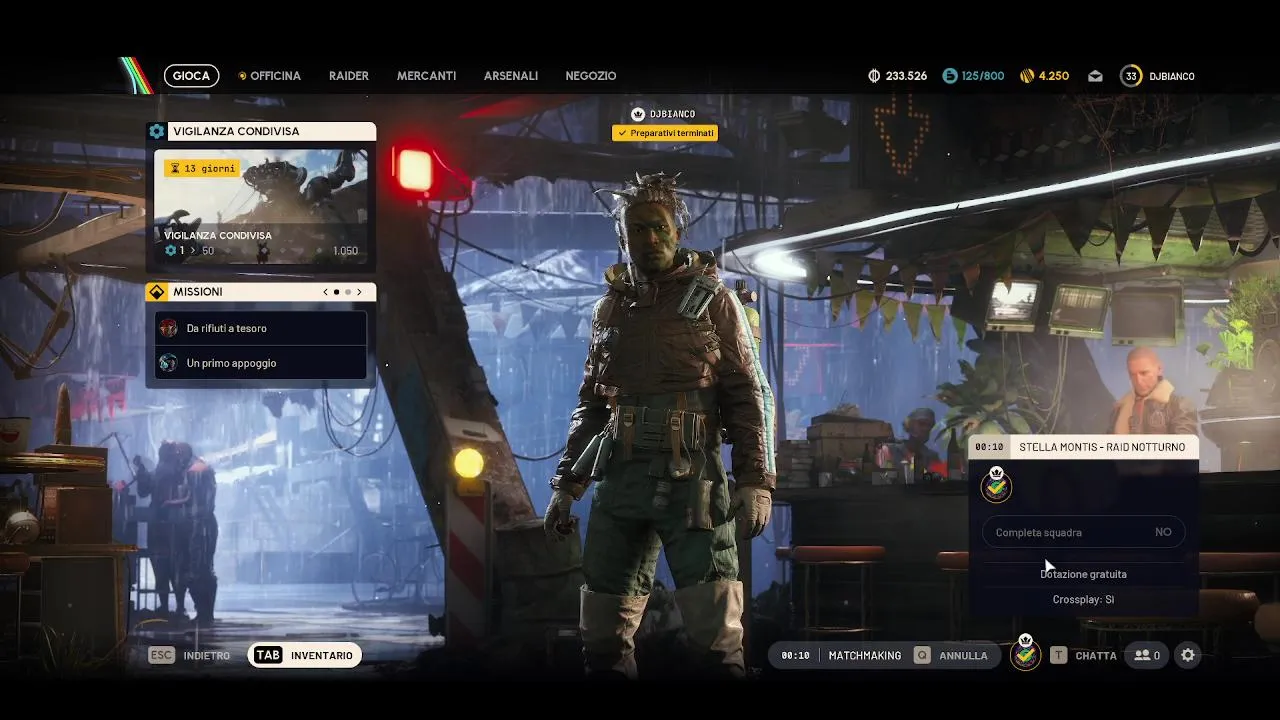Select the GIOCA tab
The image size is (1280, 720).
pyautogui.click(x=191, y=76)
